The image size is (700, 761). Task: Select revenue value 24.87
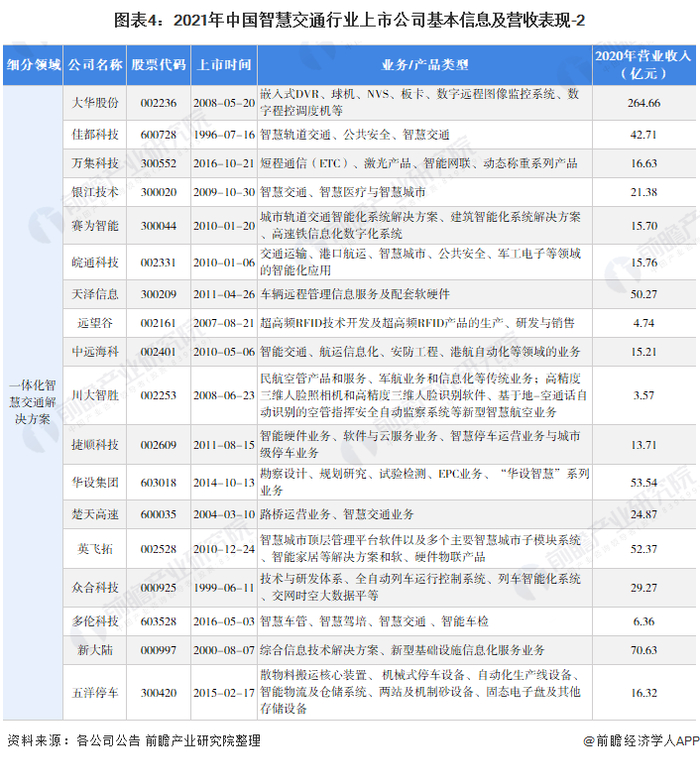[x=644, y=514]
